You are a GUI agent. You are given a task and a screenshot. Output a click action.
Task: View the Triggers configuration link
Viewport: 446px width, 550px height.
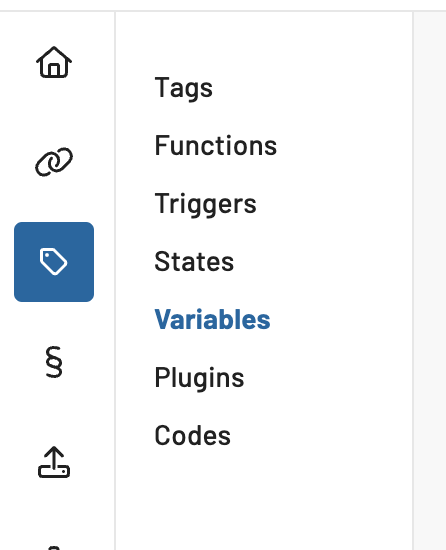(205, 204)
